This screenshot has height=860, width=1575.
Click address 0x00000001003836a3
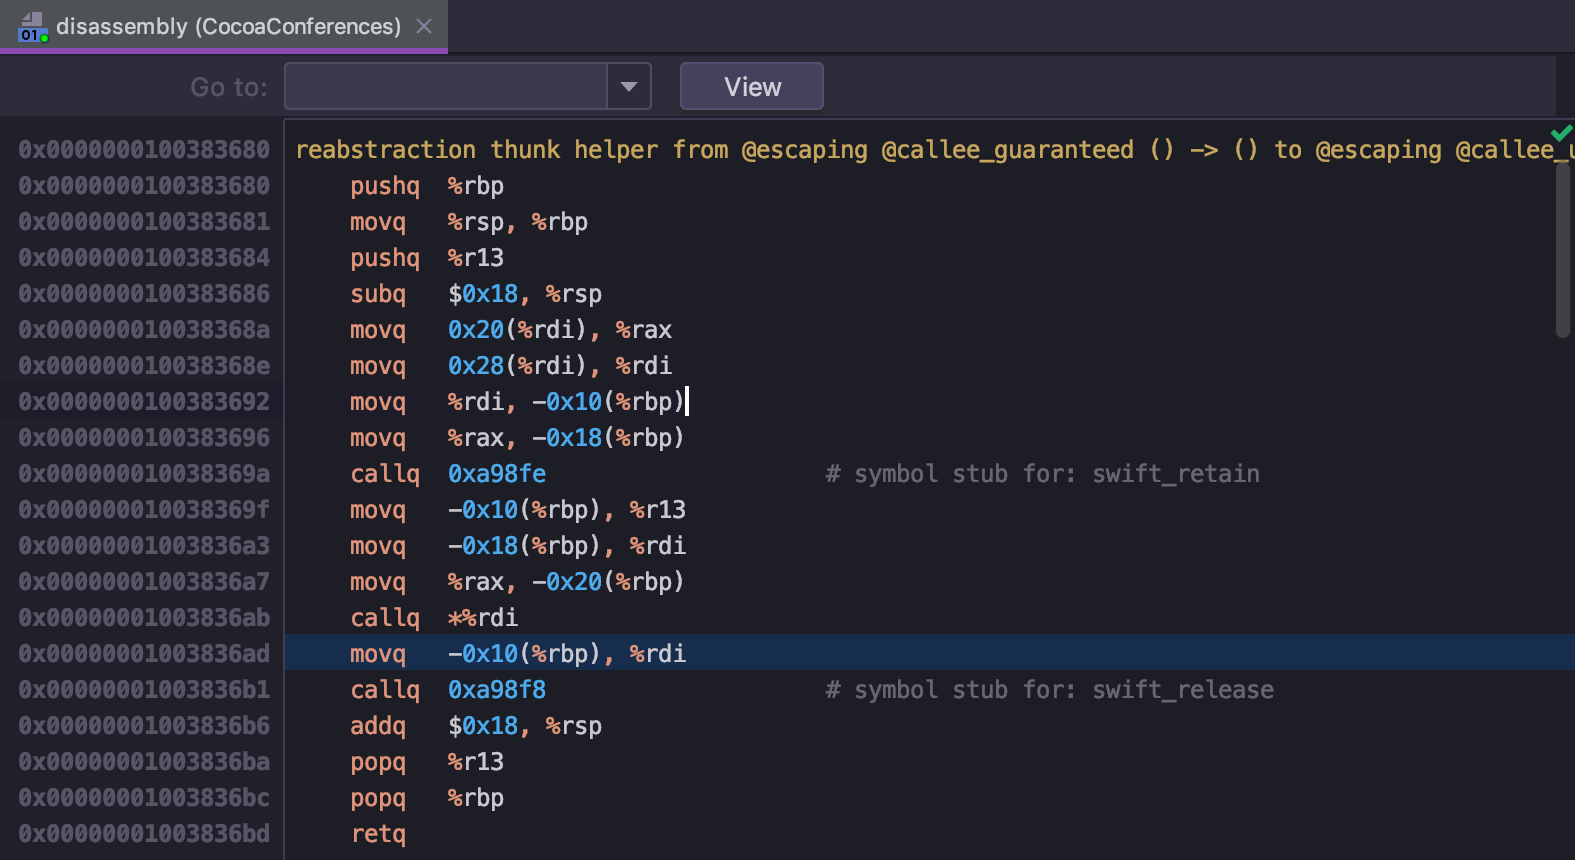pyautogui.click(x=144, y=546)
